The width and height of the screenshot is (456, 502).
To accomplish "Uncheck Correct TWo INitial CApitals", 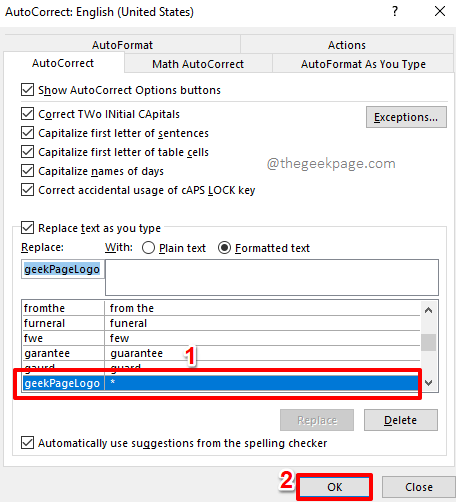I will (27, 114).
